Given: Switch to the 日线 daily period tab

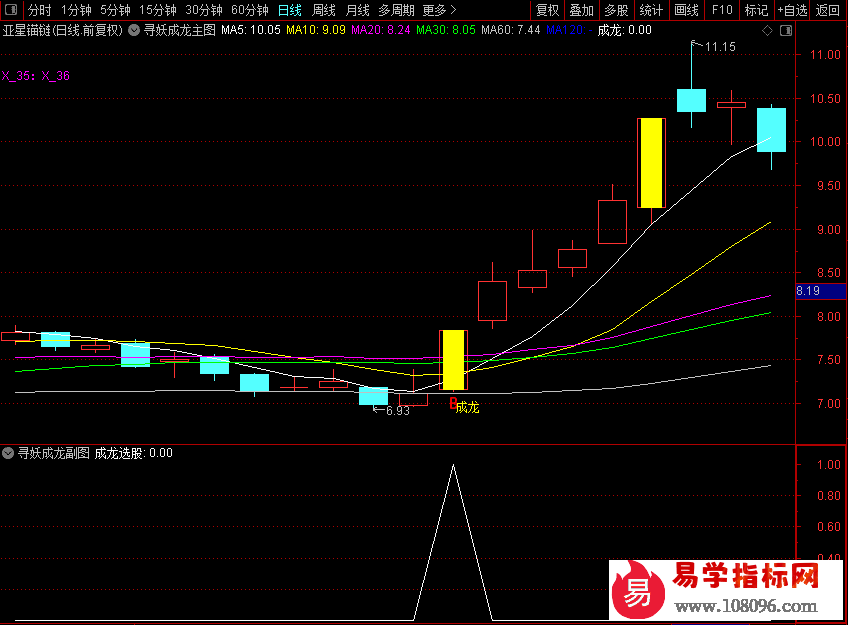Looking at the screenshot, I should (289, 10).
